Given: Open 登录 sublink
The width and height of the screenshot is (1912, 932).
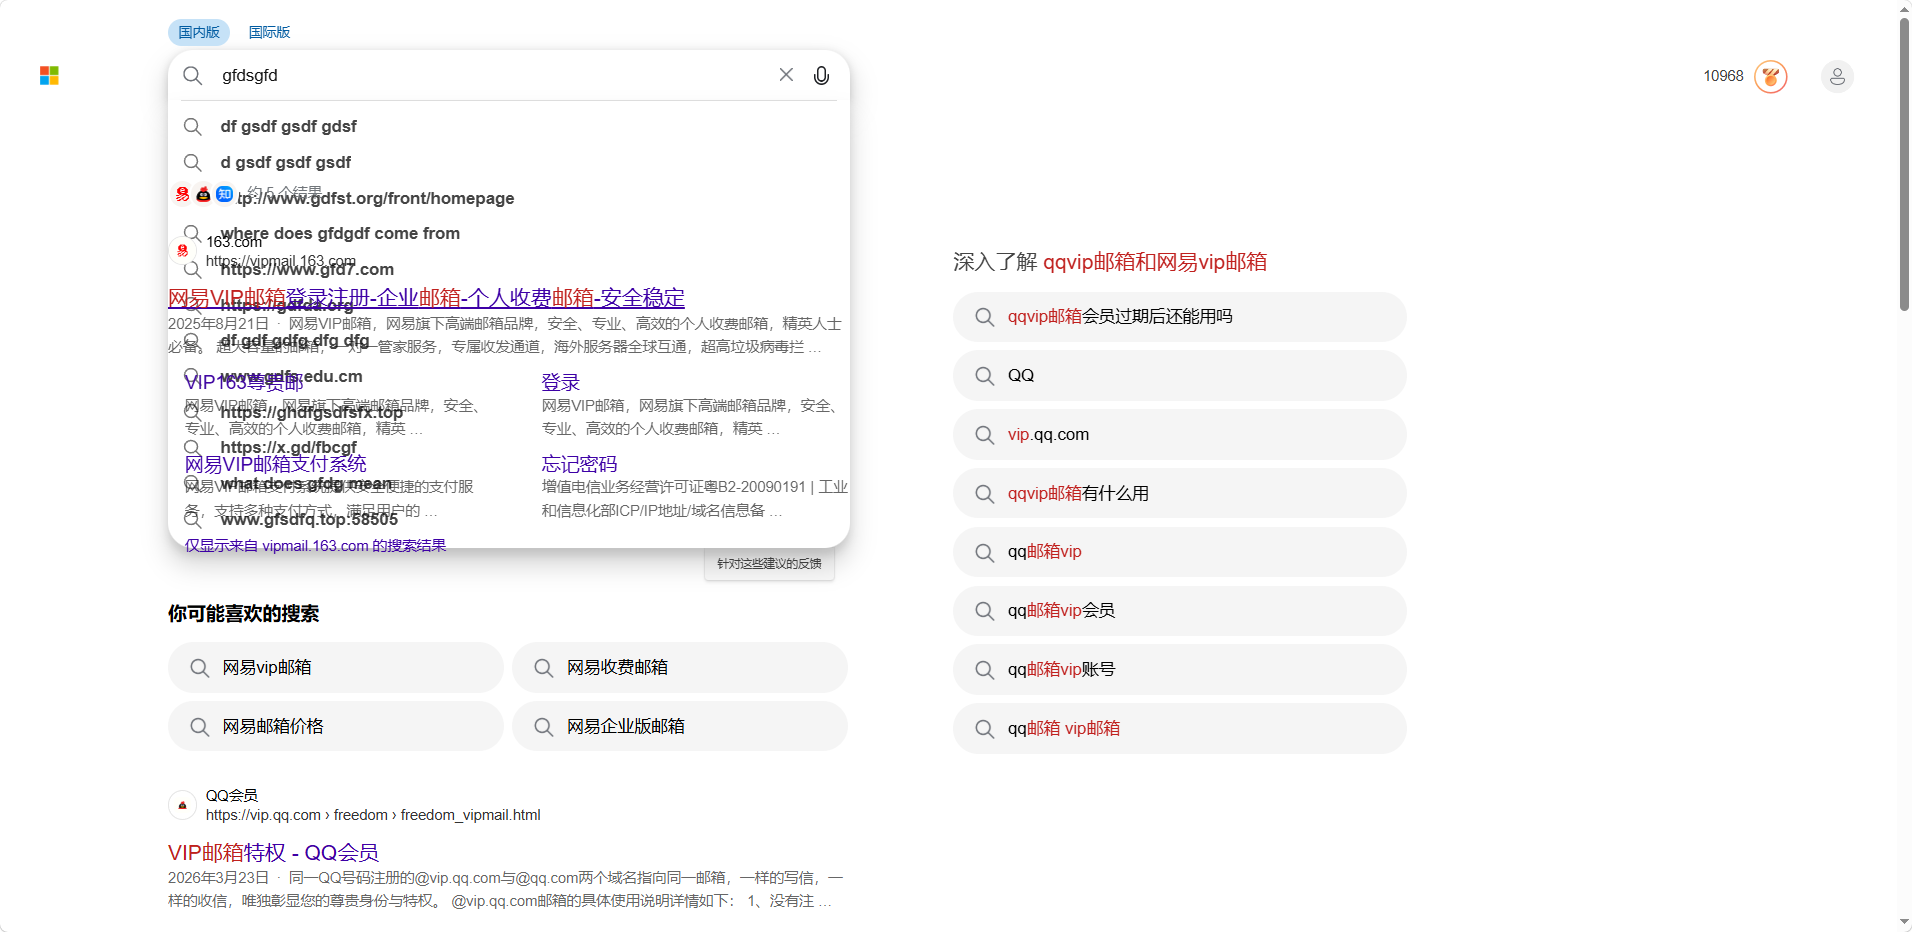Looking at the screenshot, I should 560,382.
